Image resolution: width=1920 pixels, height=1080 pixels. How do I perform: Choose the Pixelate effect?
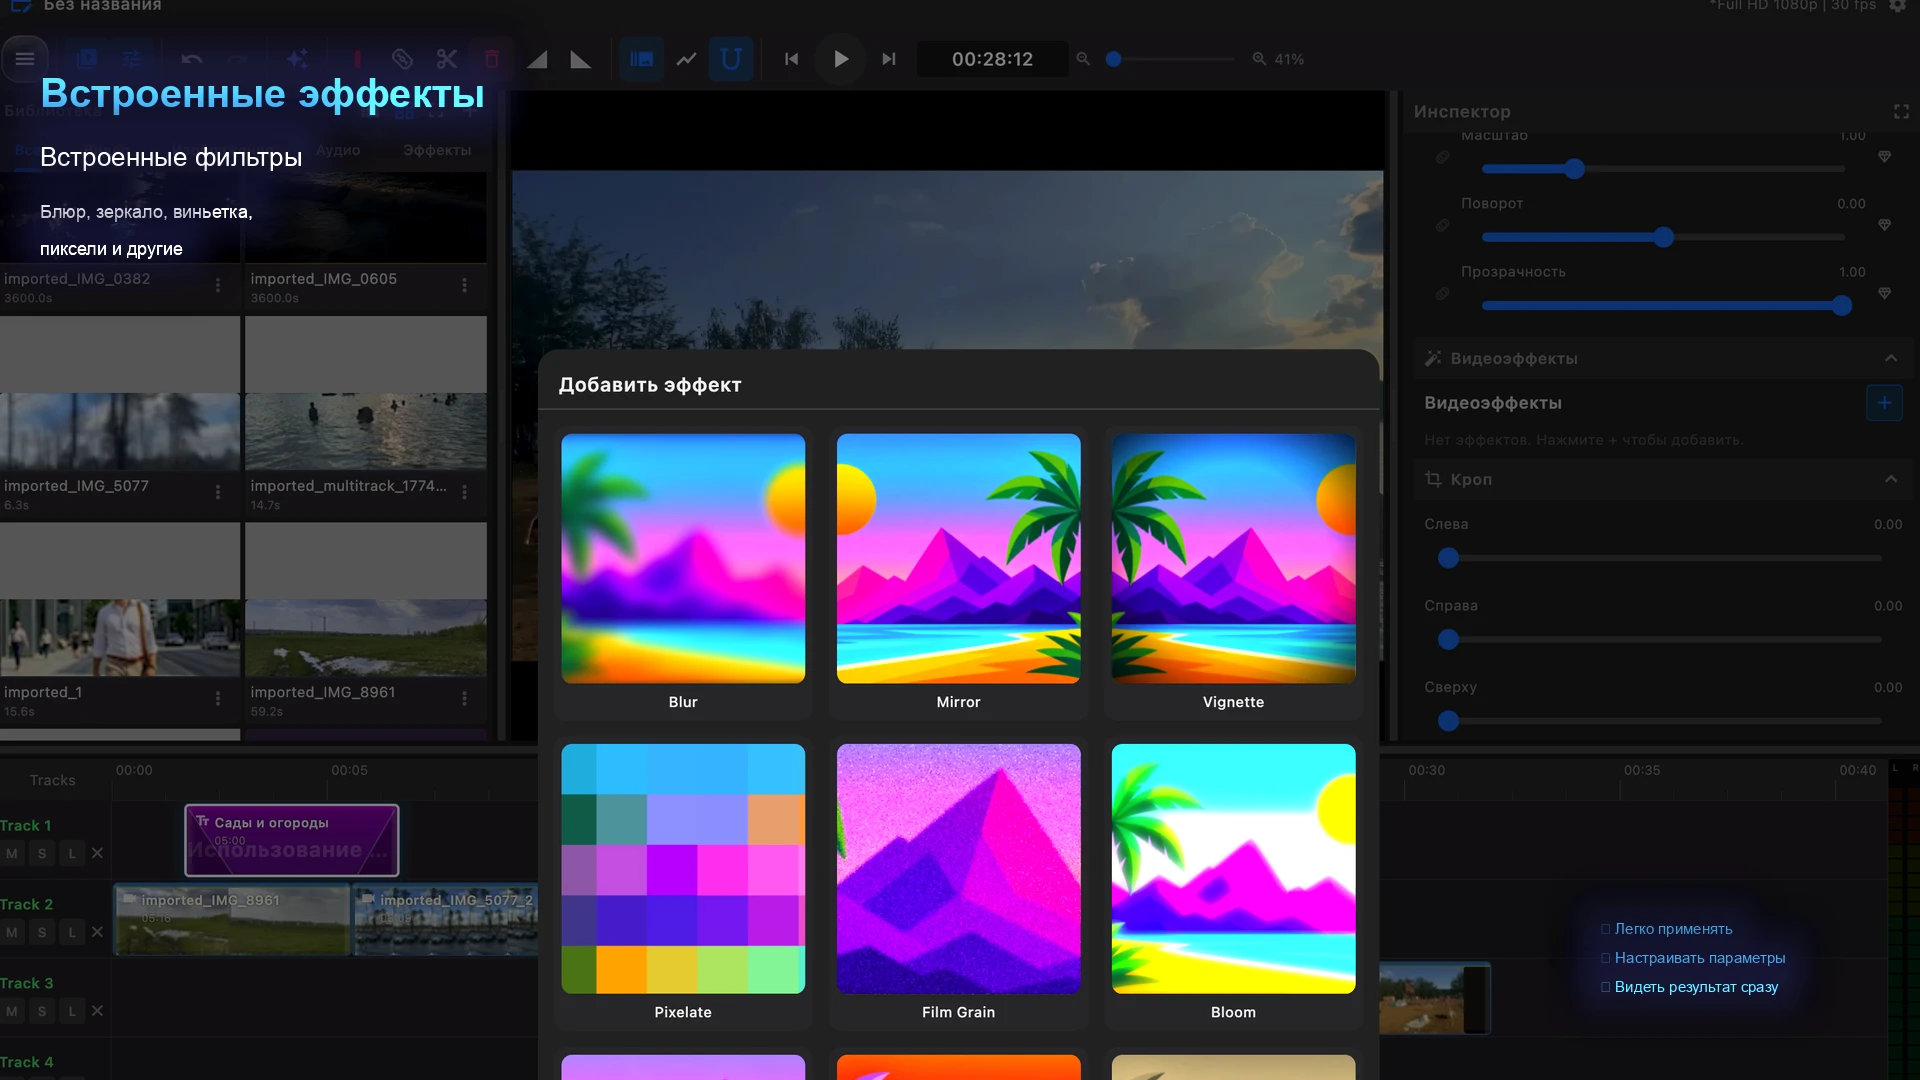pos(683,883)
